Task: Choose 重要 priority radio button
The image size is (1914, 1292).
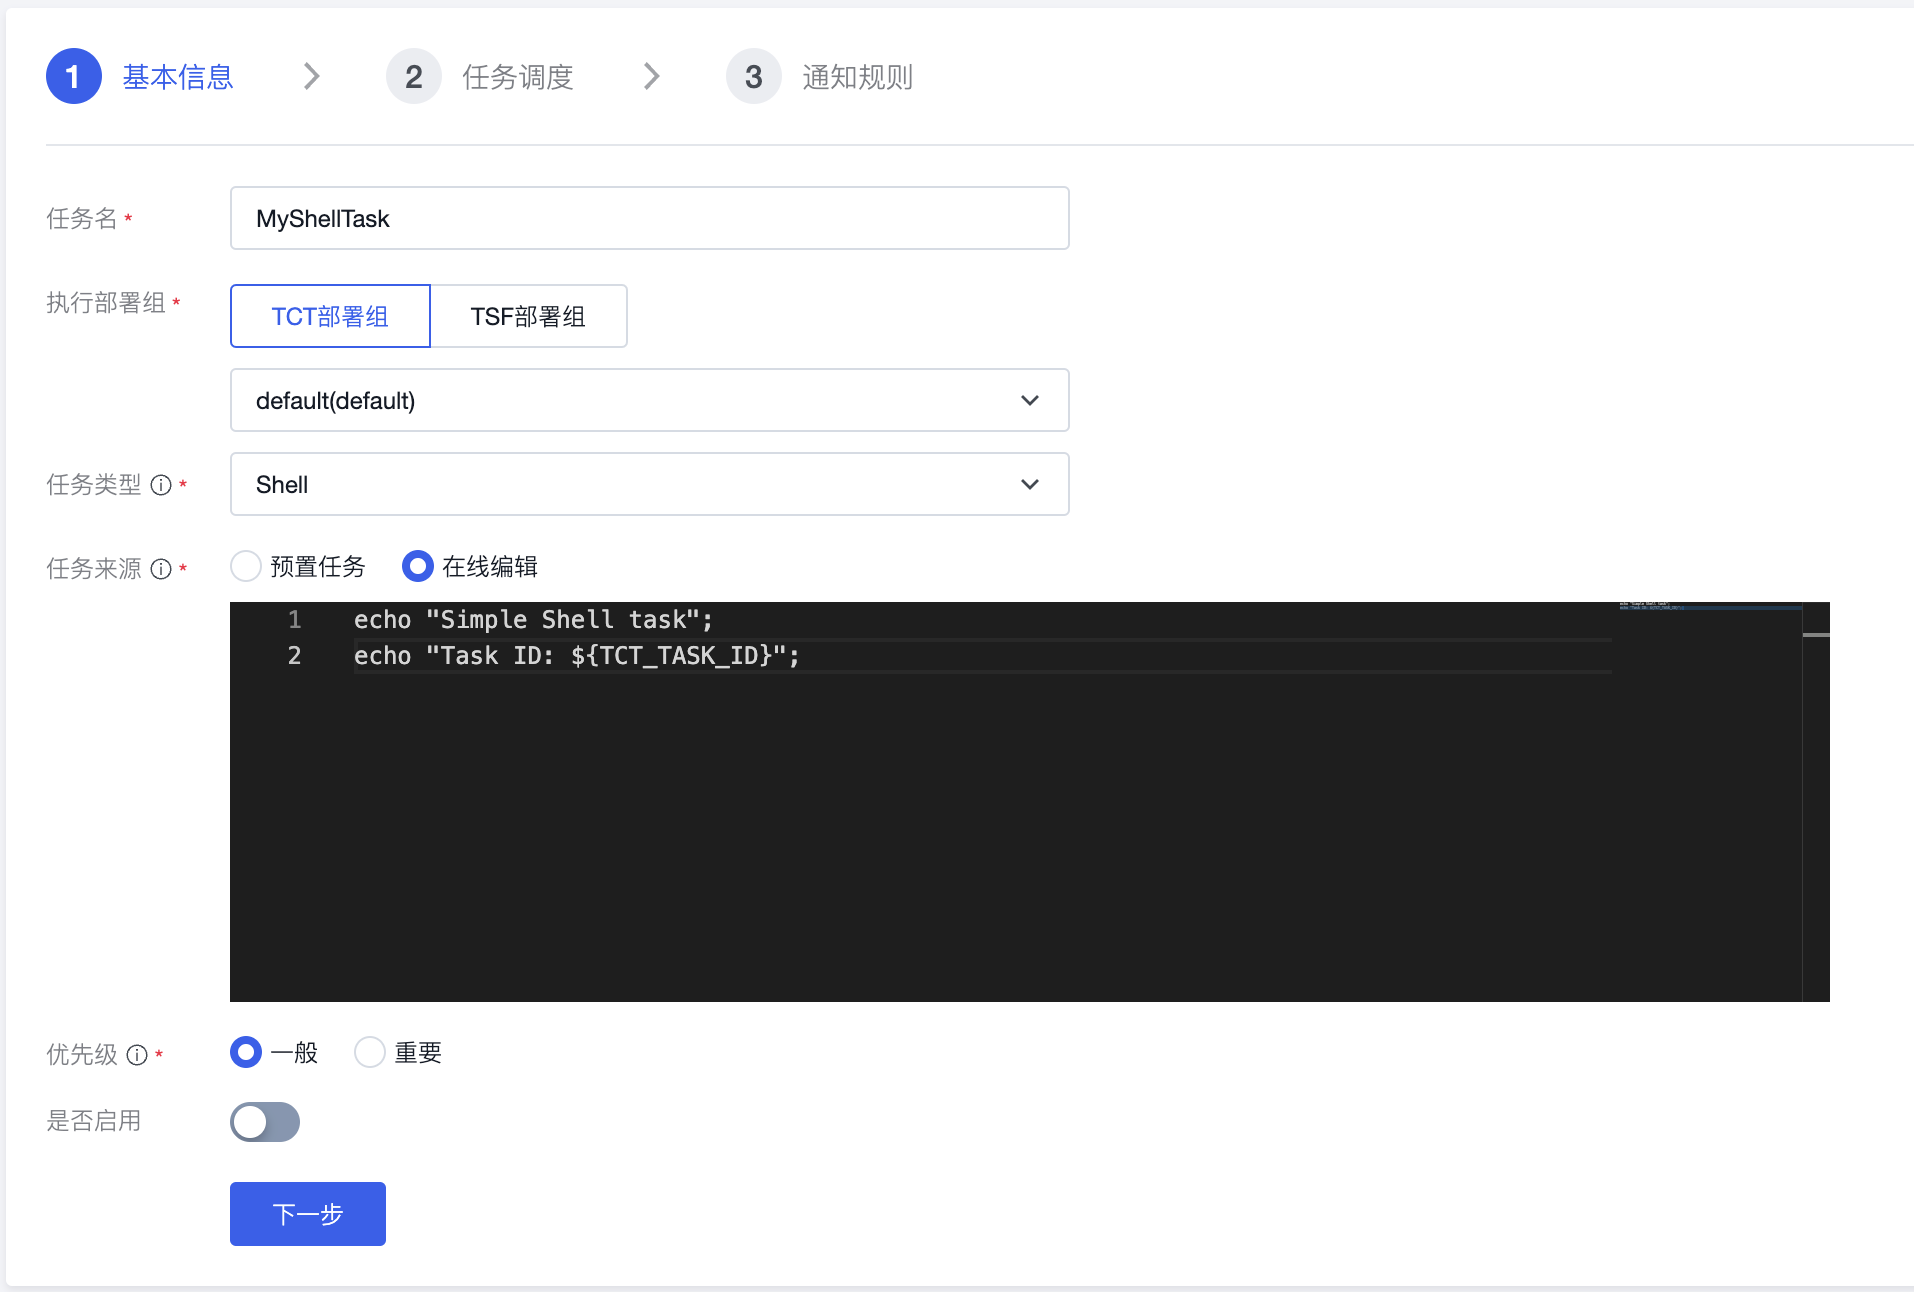Action: (x=370, y=1052)
